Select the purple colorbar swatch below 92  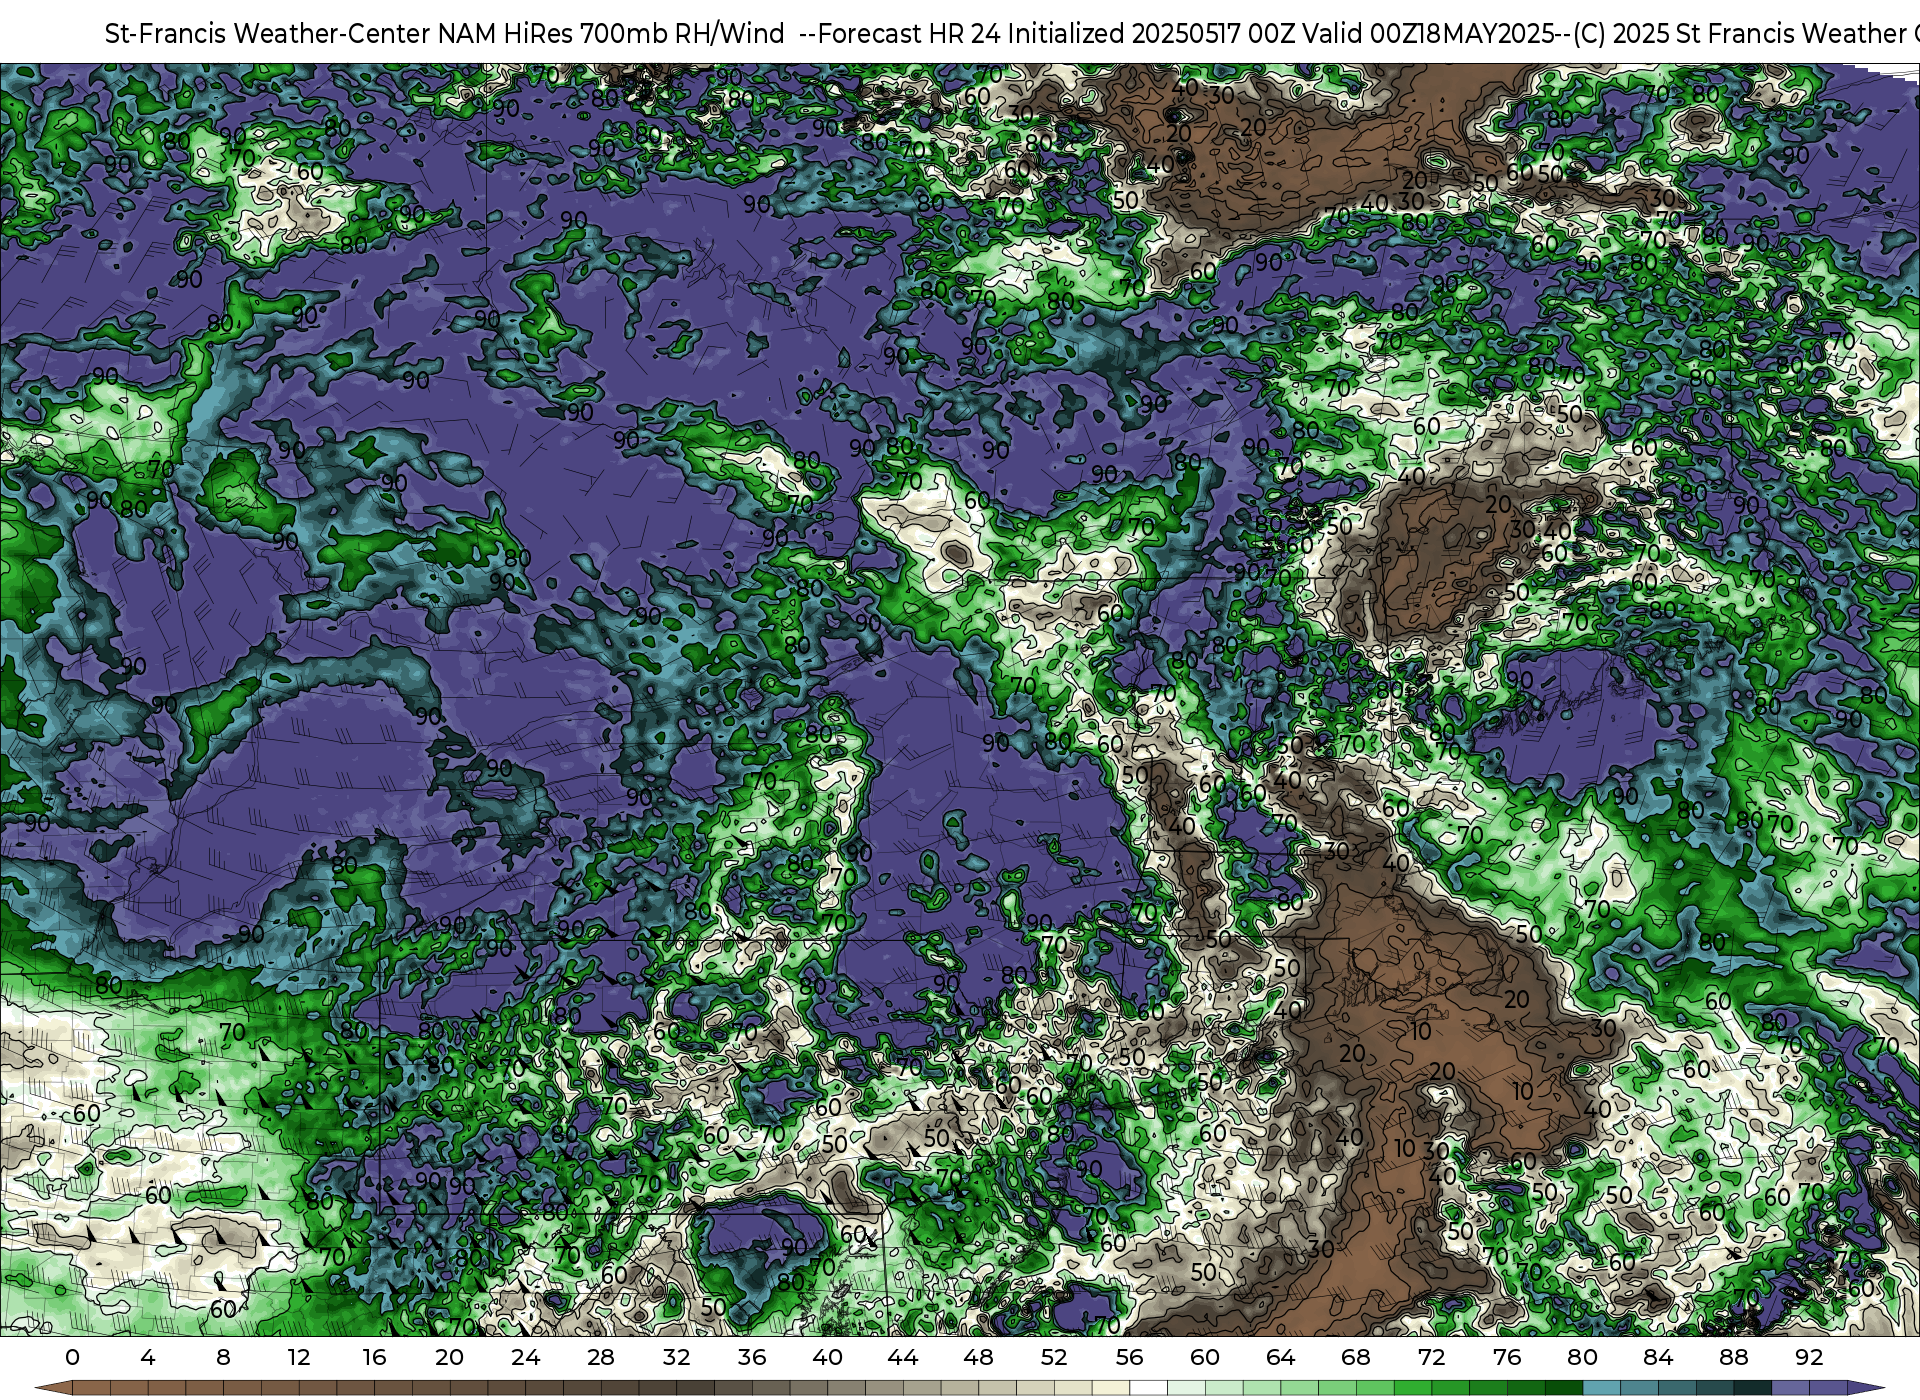coord(1828,1389)
